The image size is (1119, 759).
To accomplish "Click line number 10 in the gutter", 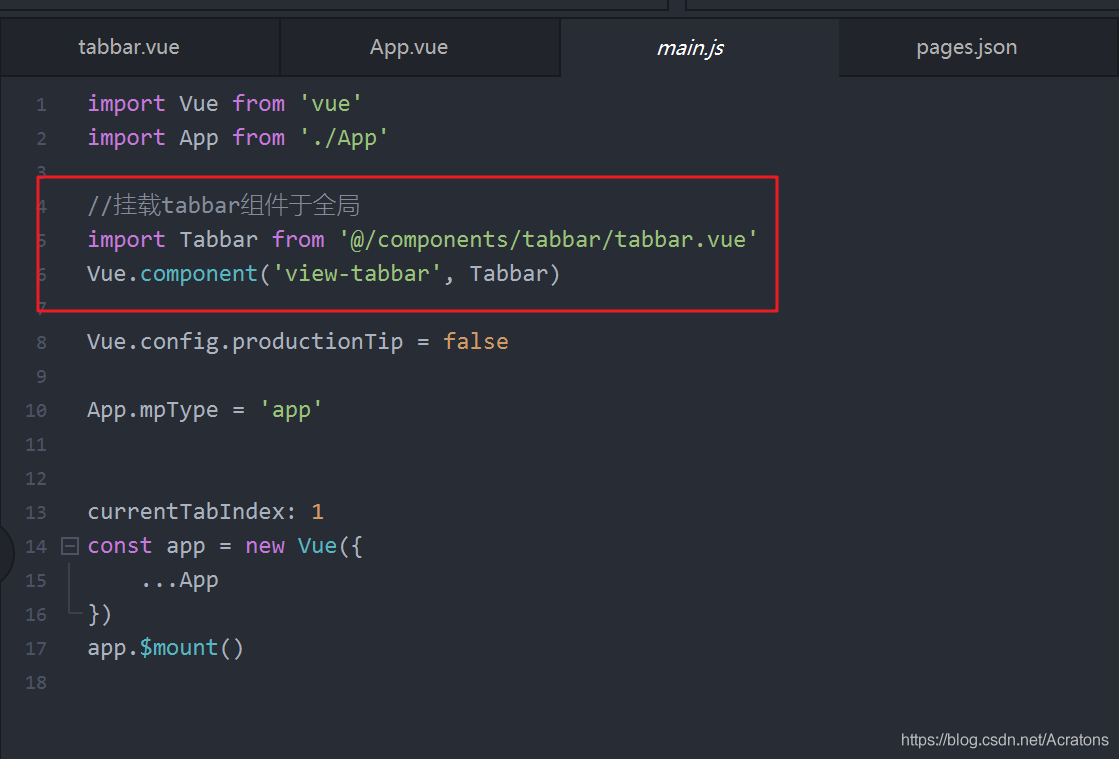I will coord(36,411).
